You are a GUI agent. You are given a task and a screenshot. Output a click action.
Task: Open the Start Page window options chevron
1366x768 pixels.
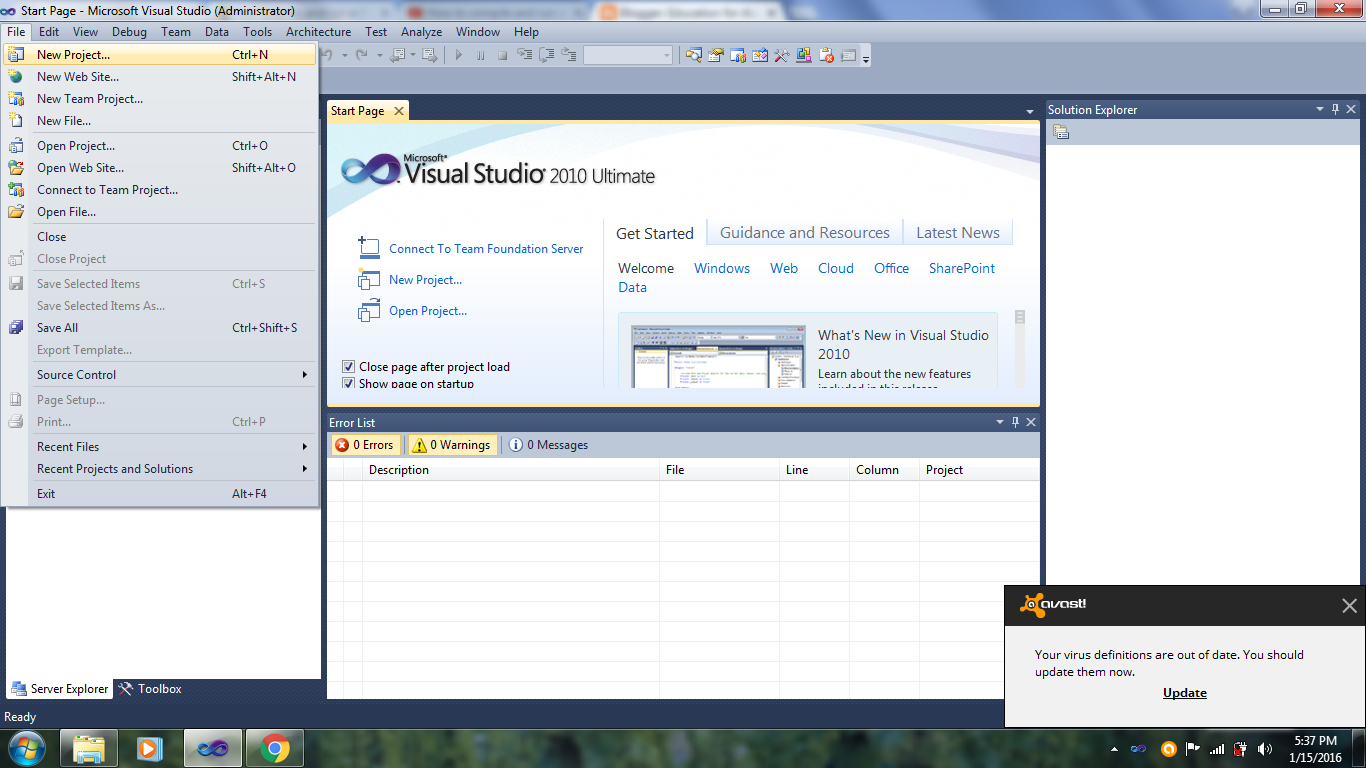(1030, 111)
